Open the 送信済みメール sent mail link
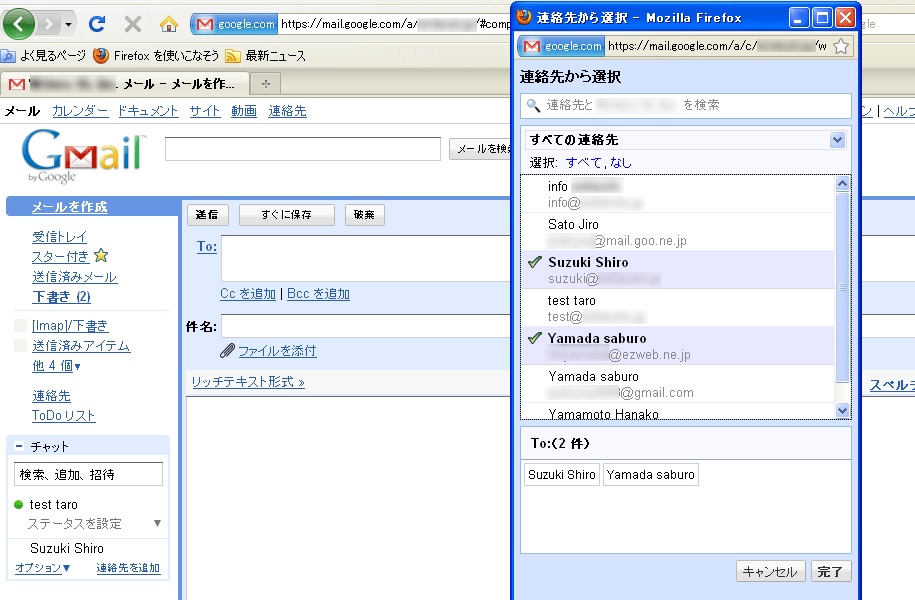 tap(75, 277)
